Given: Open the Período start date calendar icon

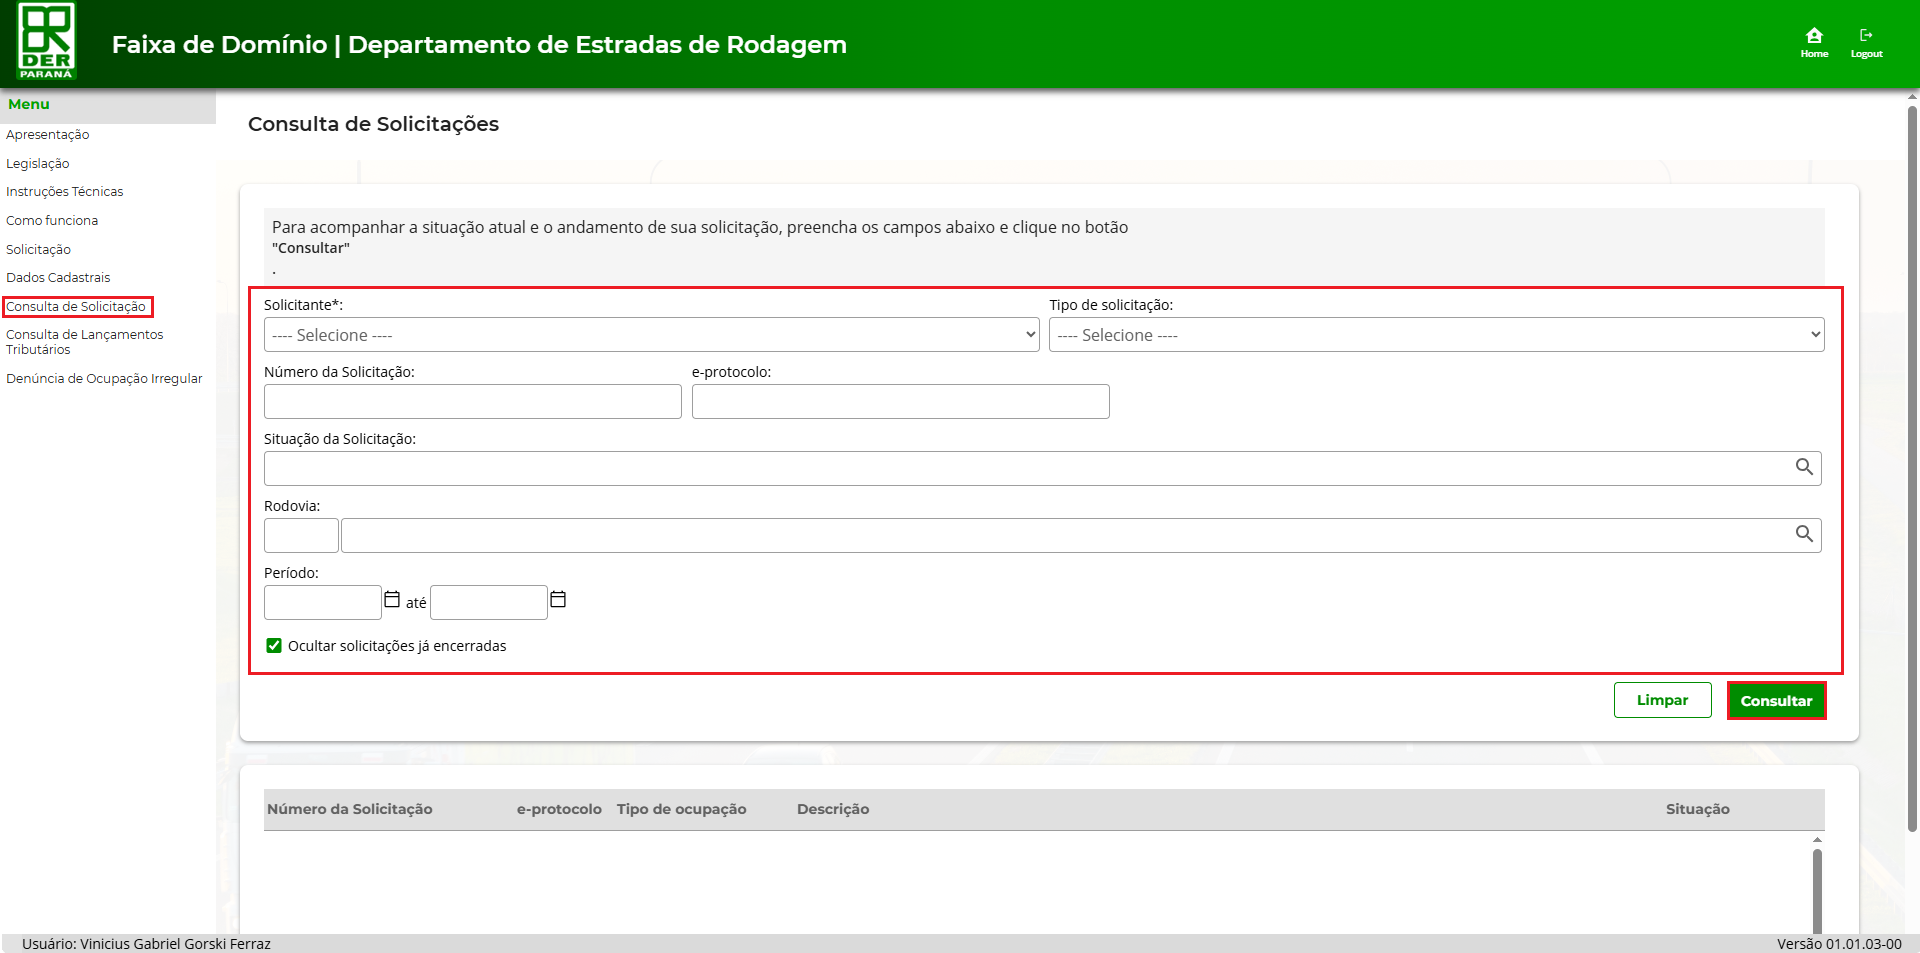Looking at the screenshot, I should (x=392, y=600).
